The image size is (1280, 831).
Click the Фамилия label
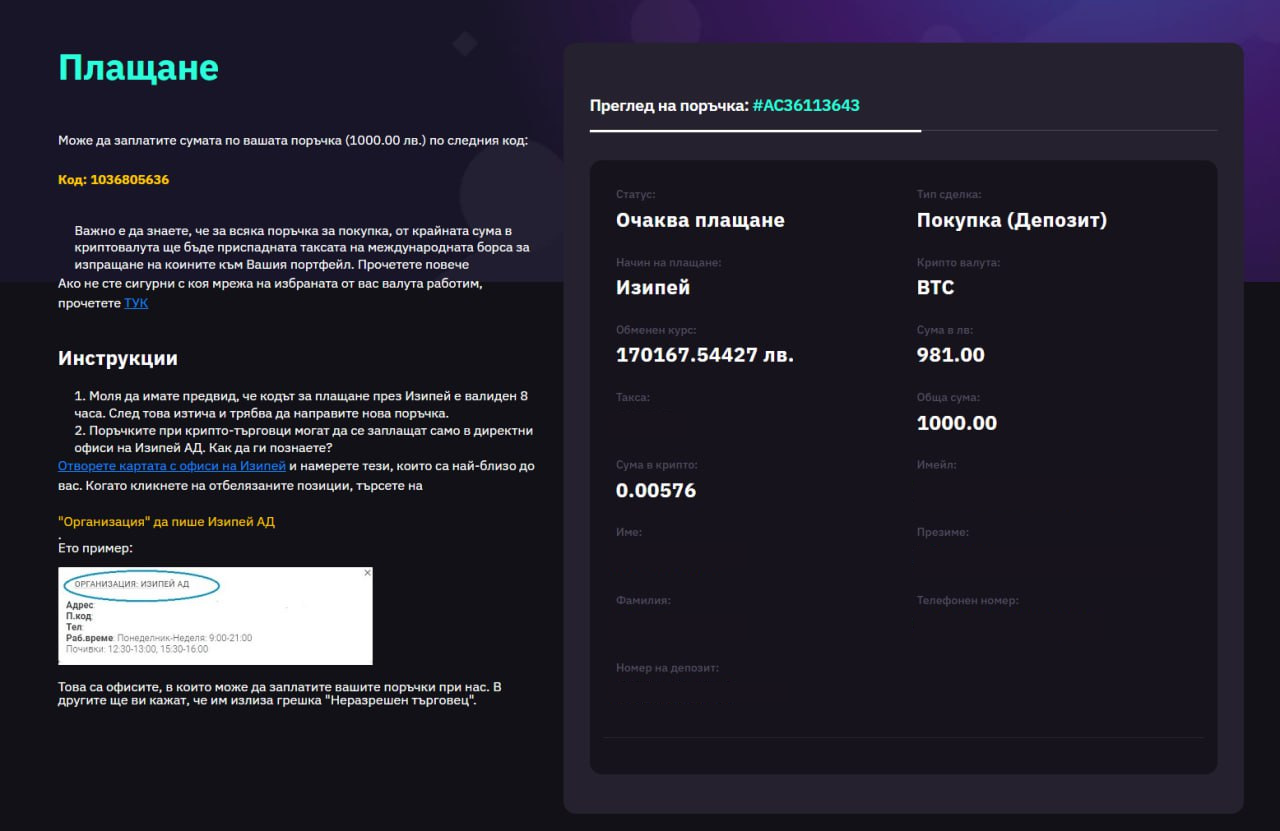click(x=643, y=600)
